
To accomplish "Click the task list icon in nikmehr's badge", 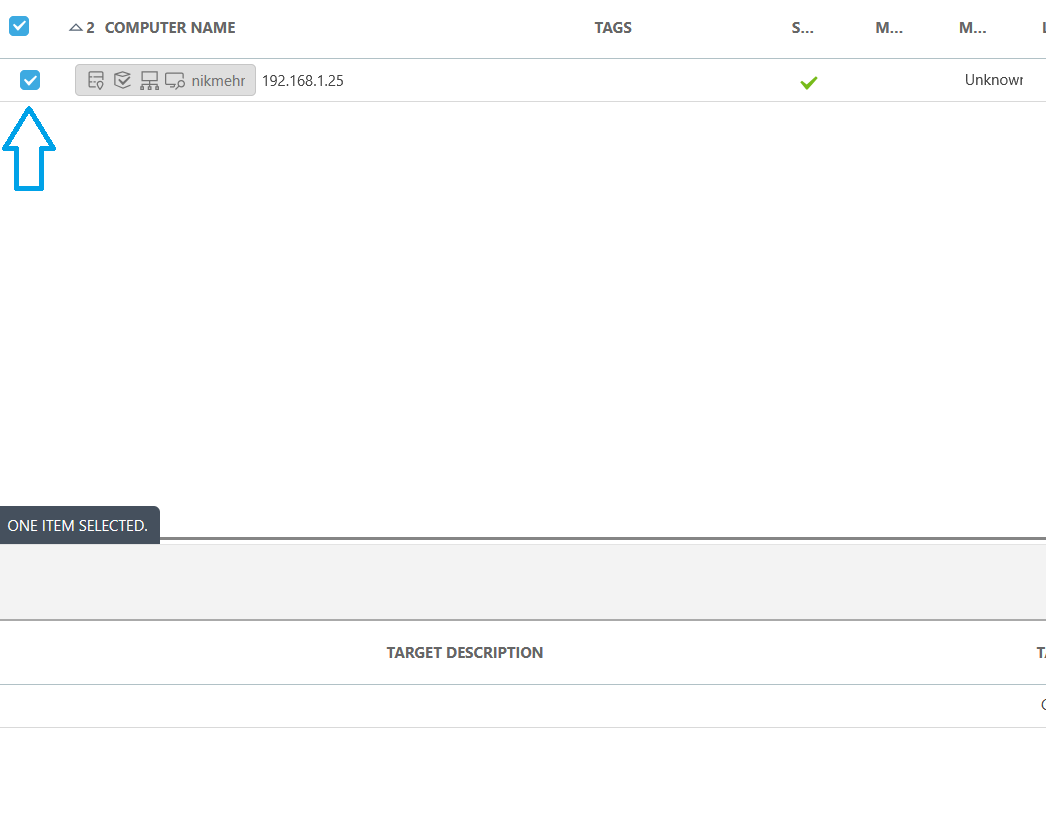I will click(x=96, y=81).
